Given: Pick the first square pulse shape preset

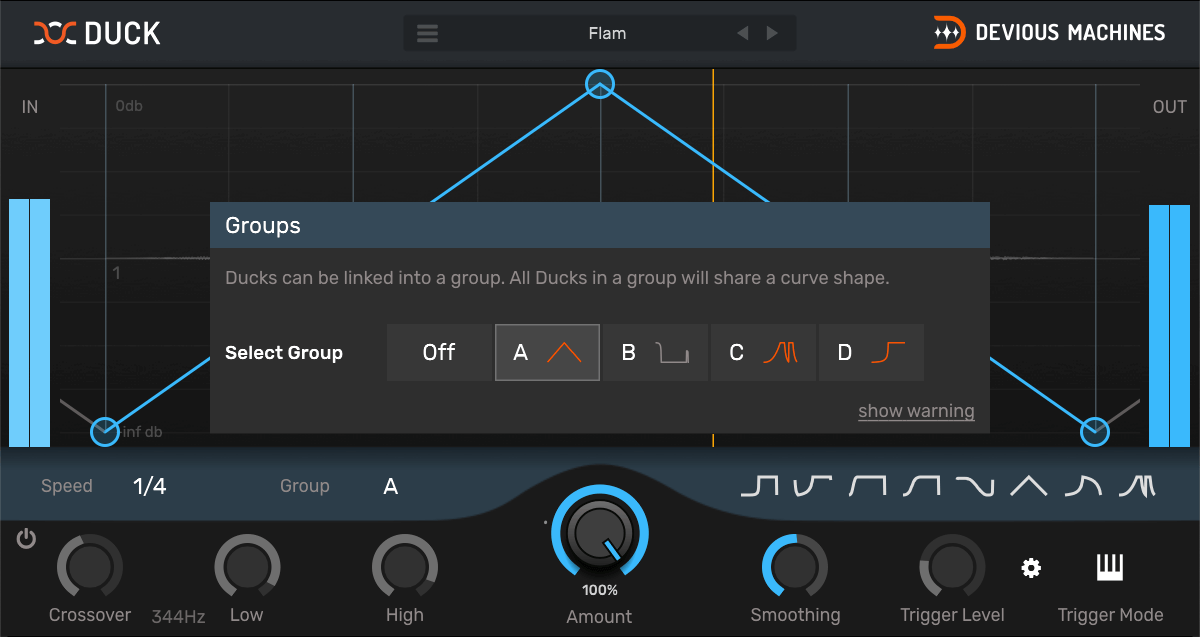Looking at the screenshot, I should pos(759,487).
